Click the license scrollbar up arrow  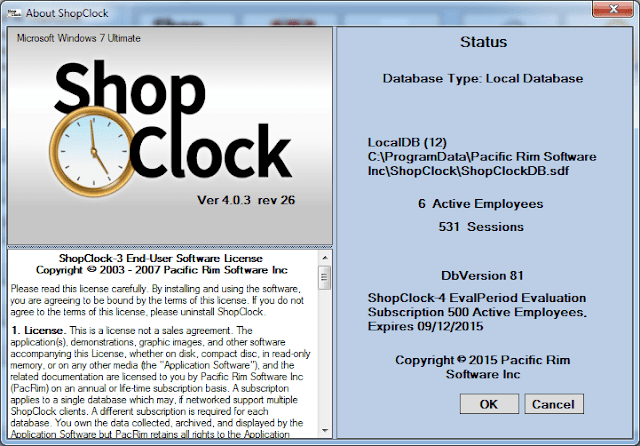click(325, 258)
